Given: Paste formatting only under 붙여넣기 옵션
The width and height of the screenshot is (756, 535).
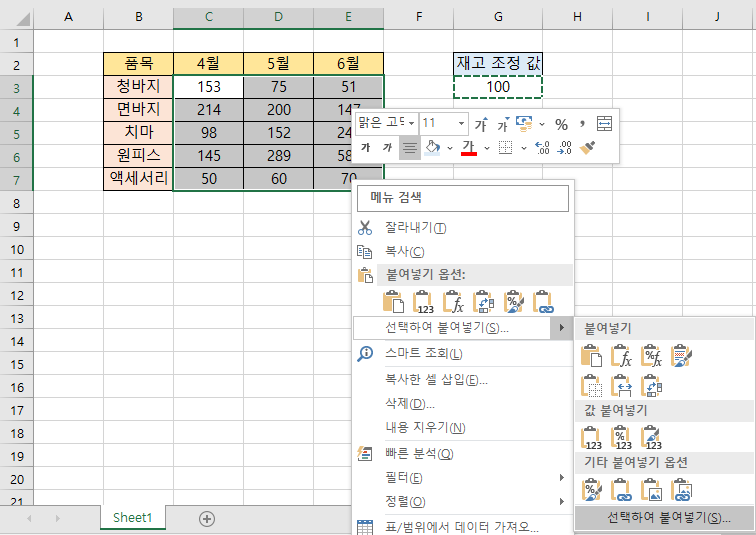Looking at the screenshot, I should pos(513,302).
